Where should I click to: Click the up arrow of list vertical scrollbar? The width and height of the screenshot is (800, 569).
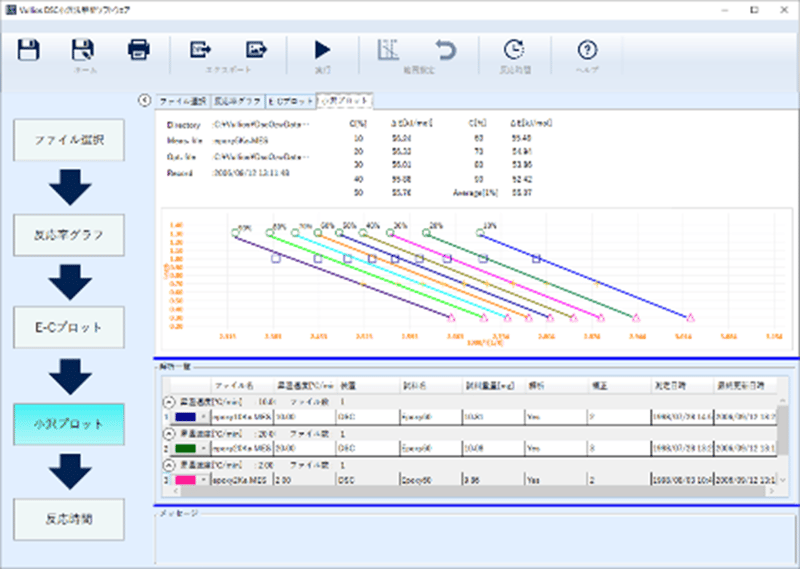pyautogui.click(x=782, y=400)
